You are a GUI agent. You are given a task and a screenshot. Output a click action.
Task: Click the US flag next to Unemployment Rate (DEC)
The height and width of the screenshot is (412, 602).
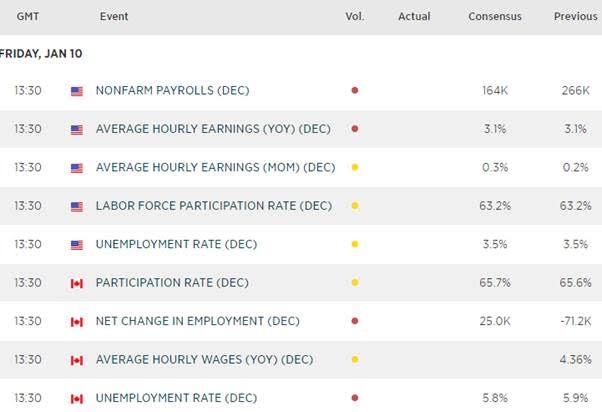(x=77, y=245)
